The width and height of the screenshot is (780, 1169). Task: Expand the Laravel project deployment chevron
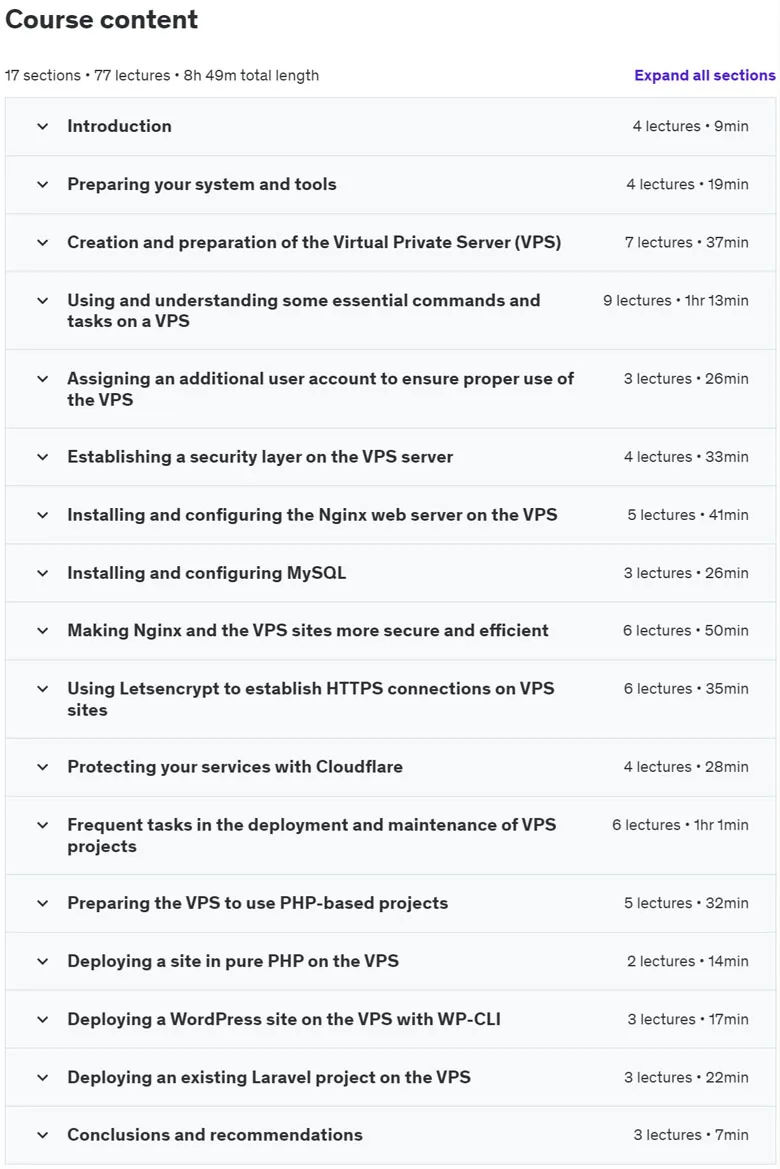[43, 1078]
